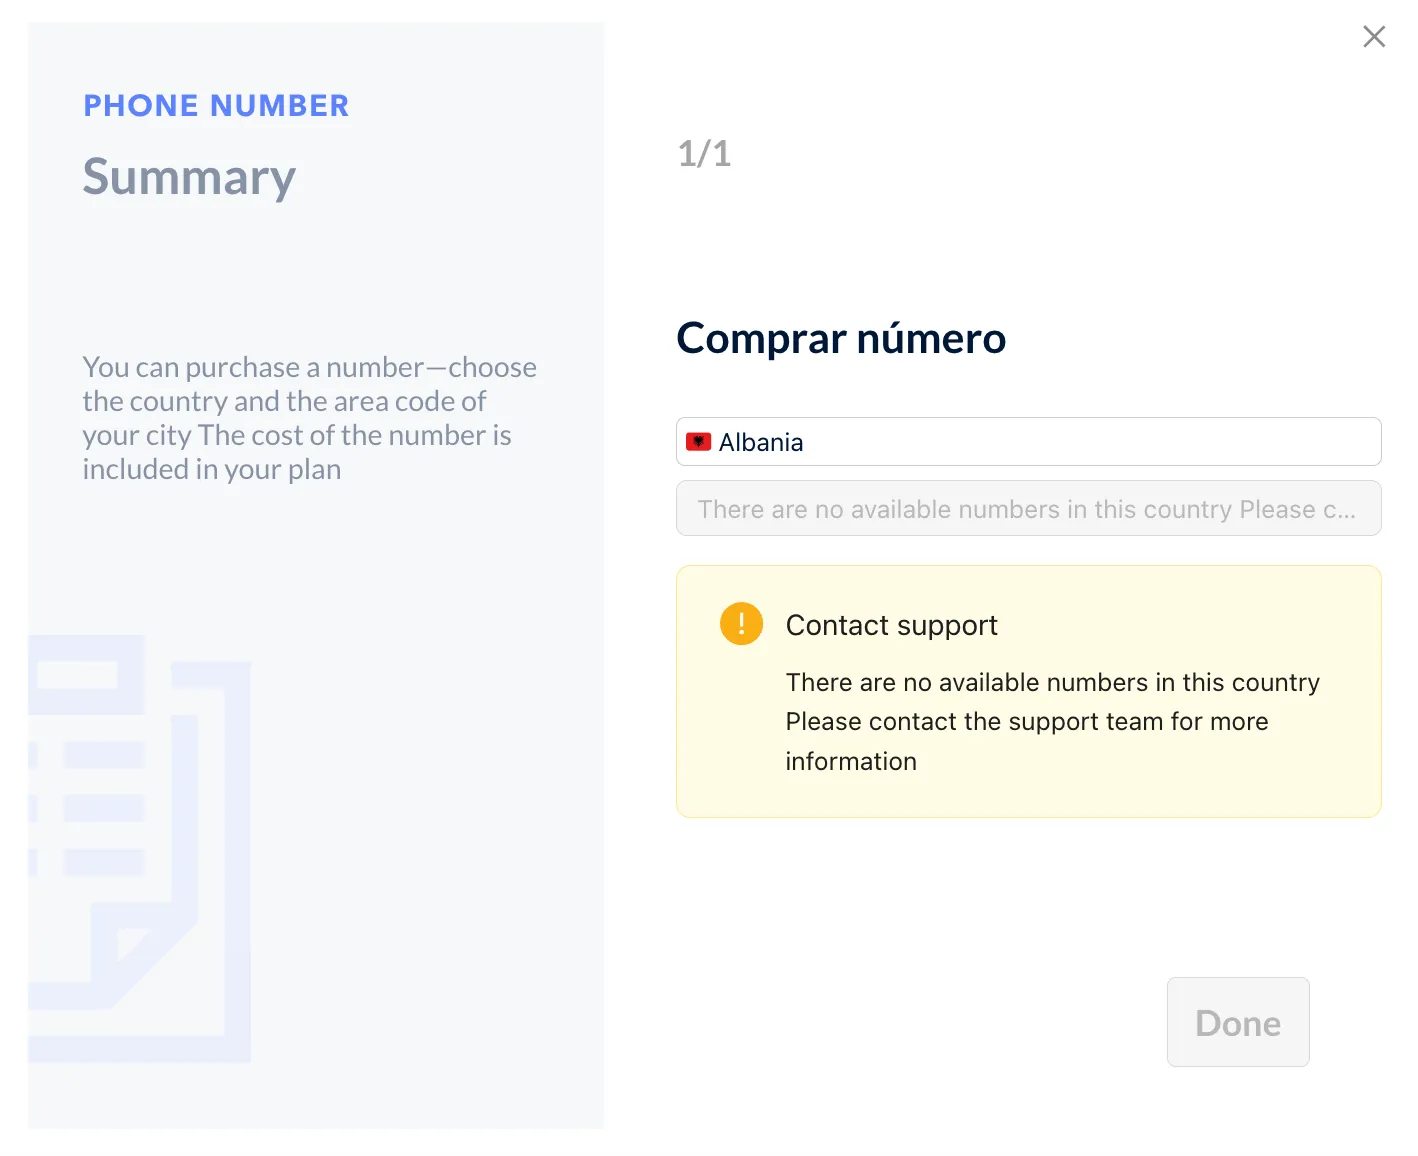
Task: Click the Done button
Action: tap(1238, 1022)
